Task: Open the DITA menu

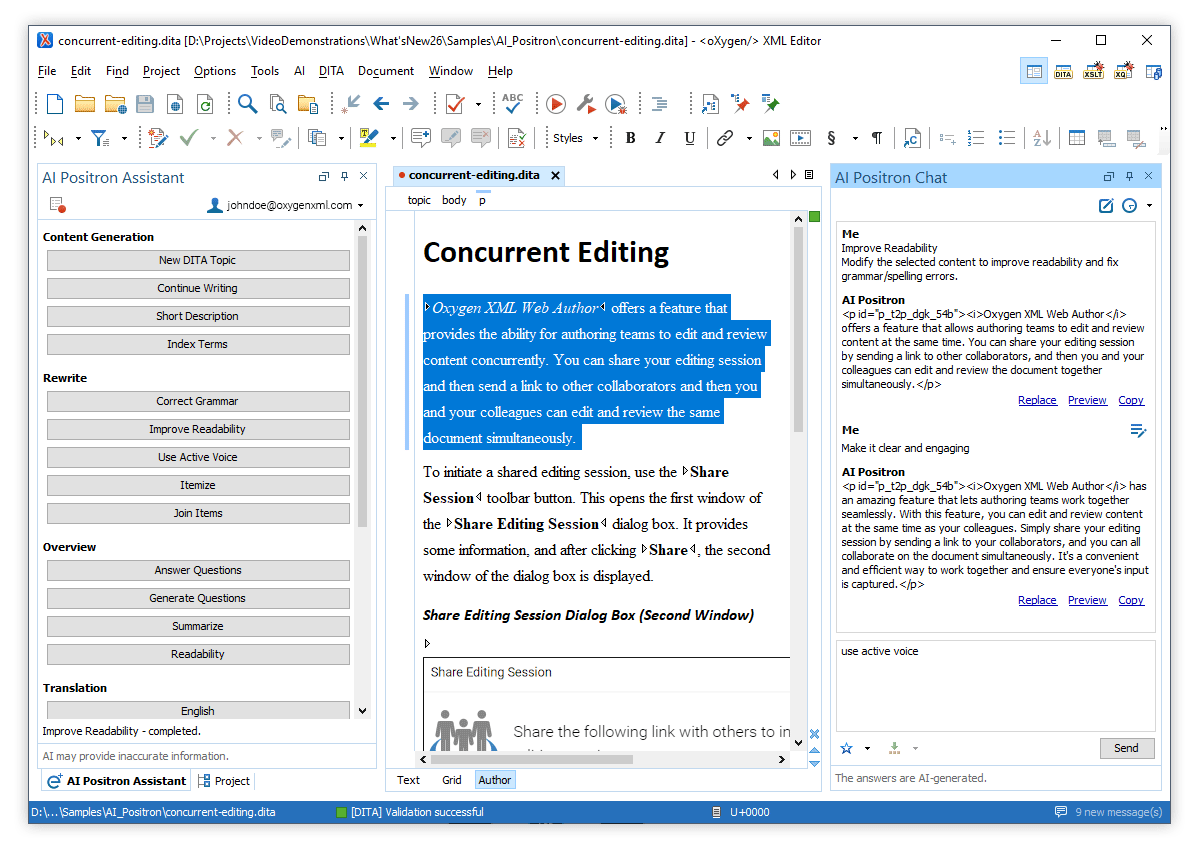Action: (x=331, y=71)
